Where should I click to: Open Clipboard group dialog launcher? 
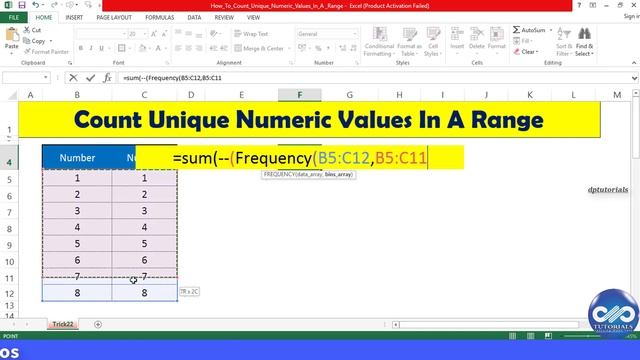pyautogui.click(x=70, y=63)
